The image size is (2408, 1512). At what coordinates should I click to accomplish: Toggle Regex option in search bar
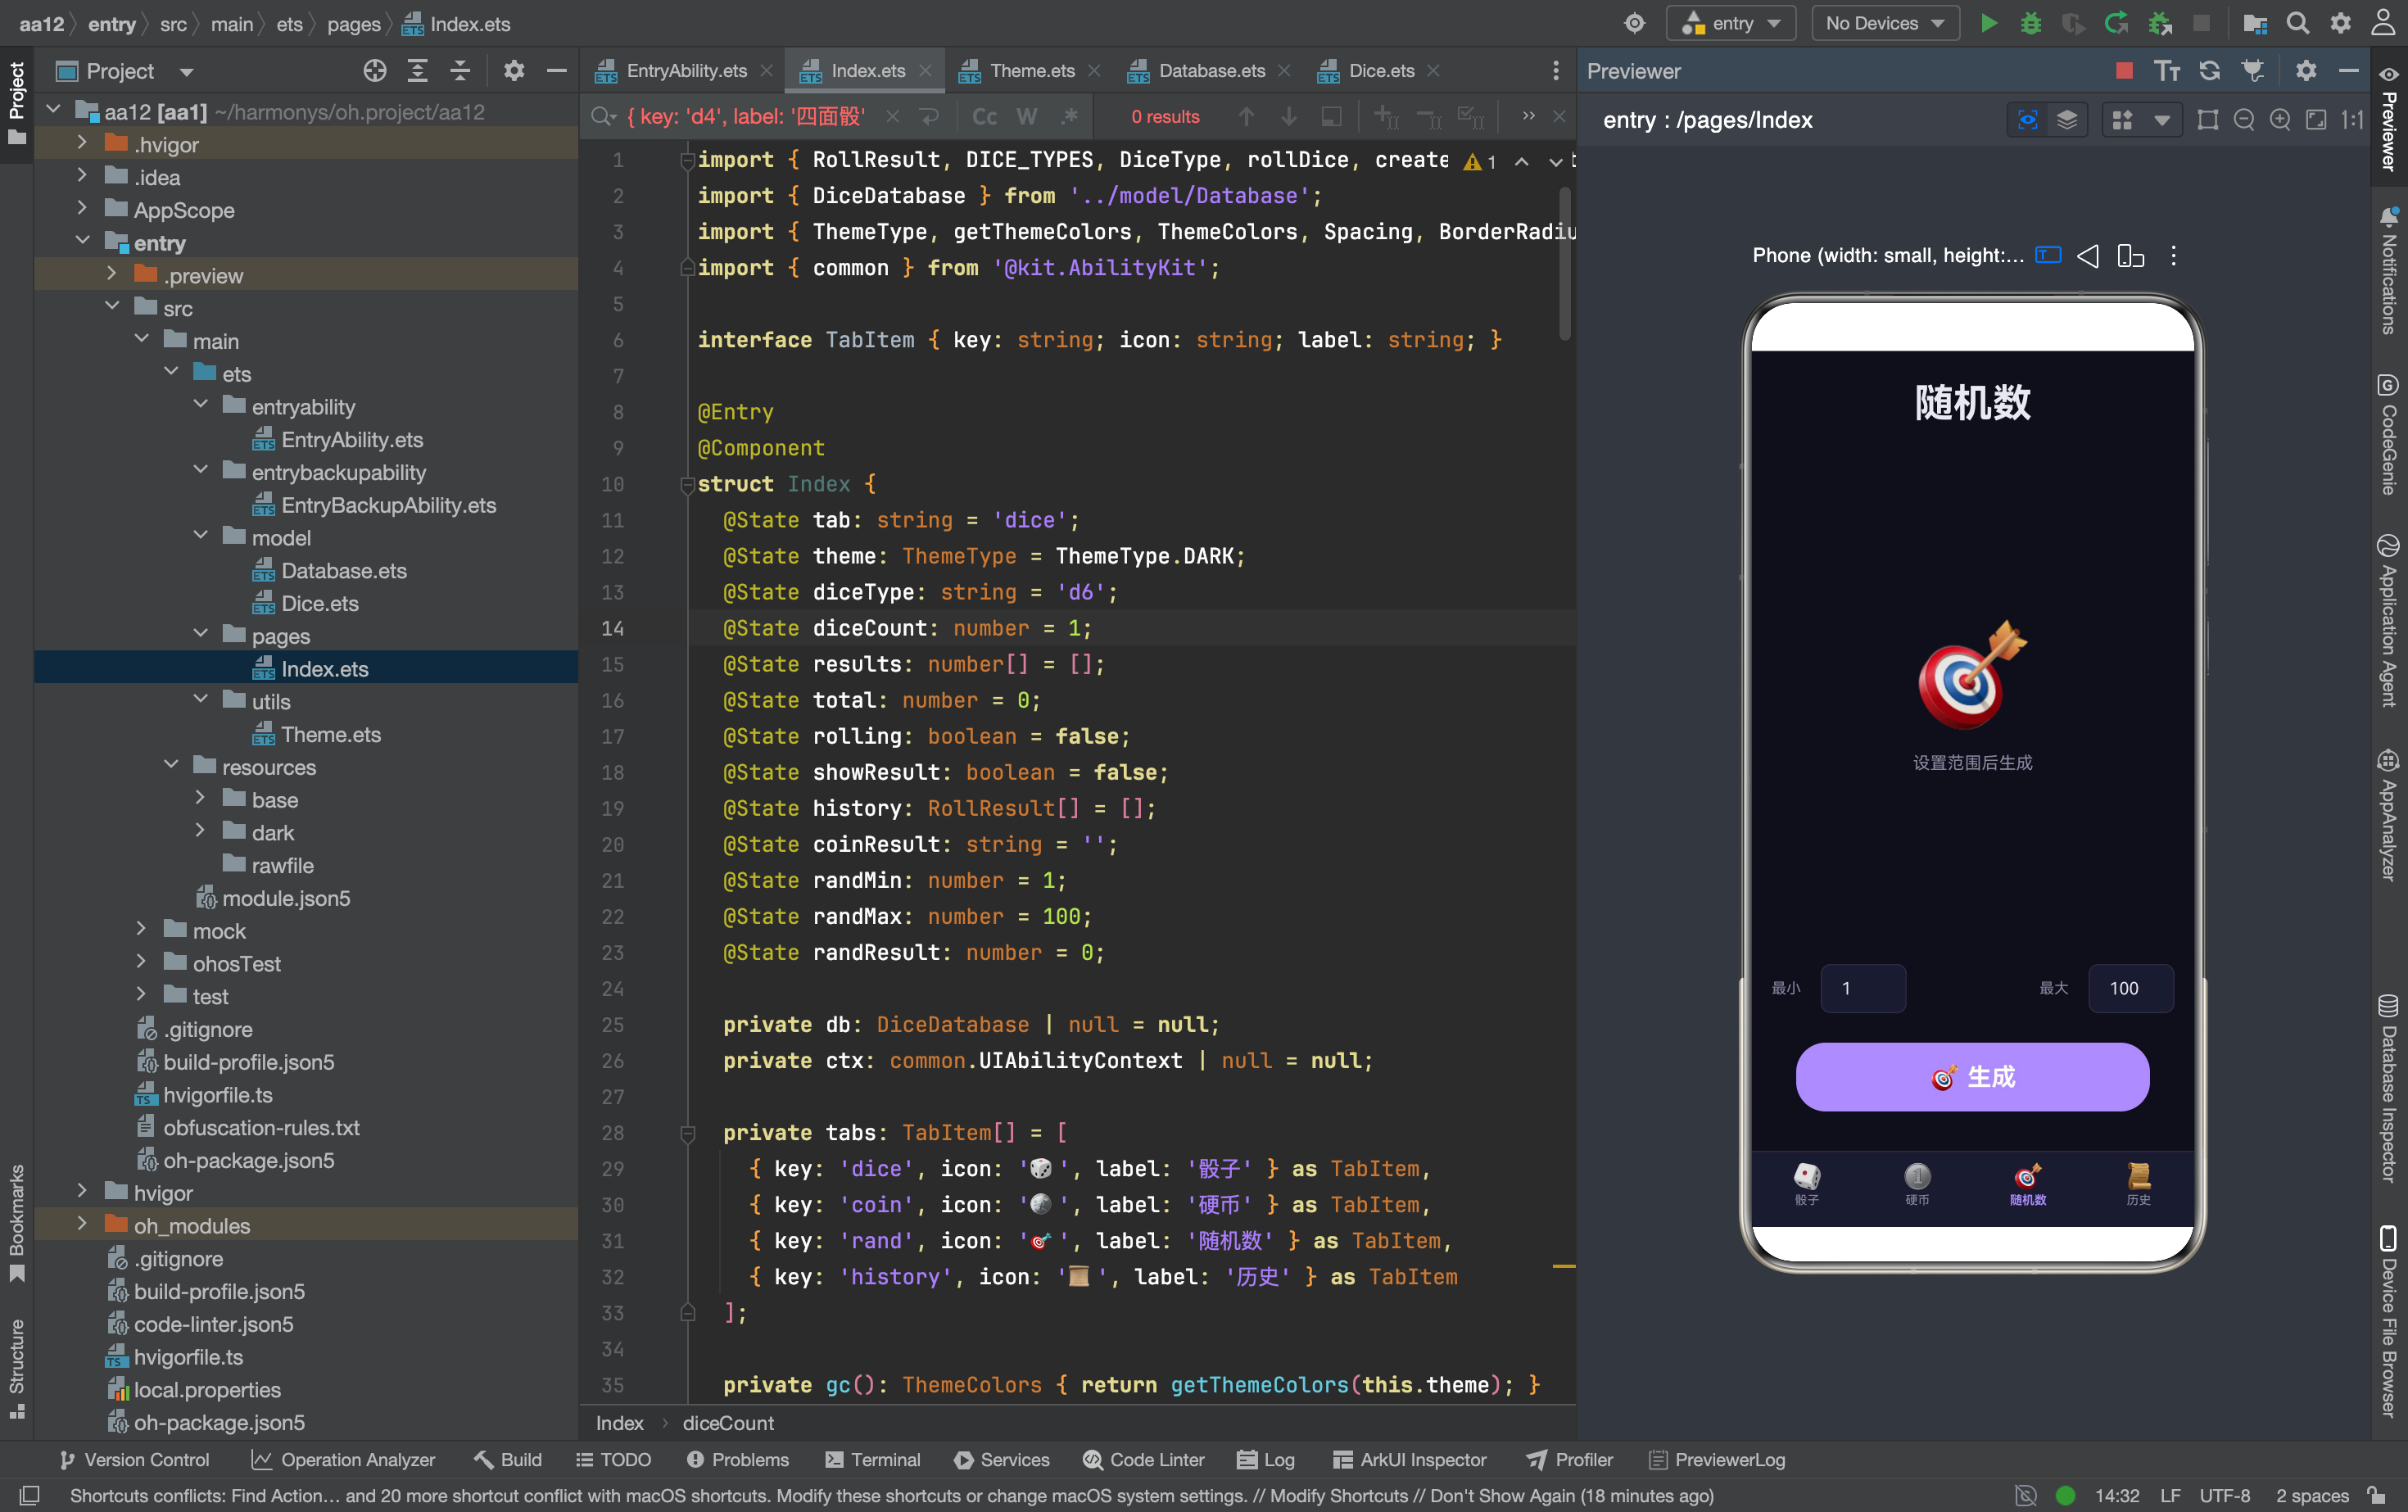coord(1069,117)
